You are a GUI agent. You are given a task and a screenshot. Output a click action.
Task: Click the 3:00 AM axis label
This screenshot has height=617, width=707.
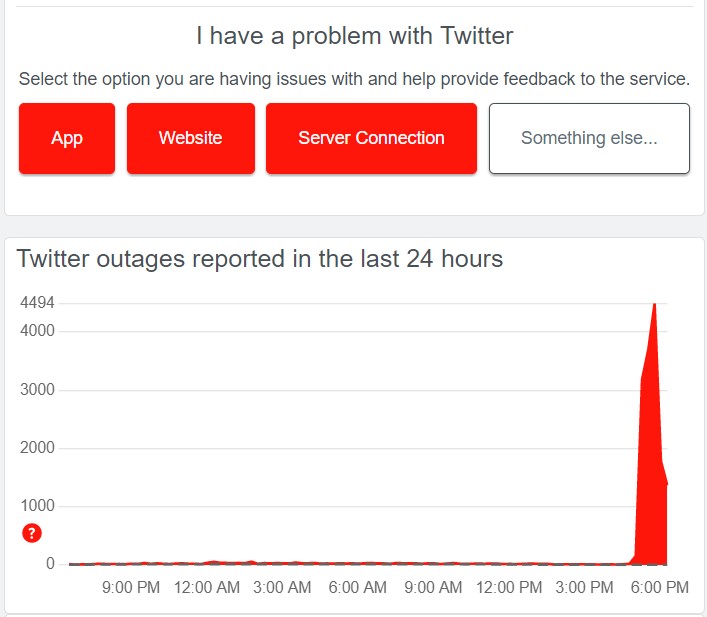[283, 588]
